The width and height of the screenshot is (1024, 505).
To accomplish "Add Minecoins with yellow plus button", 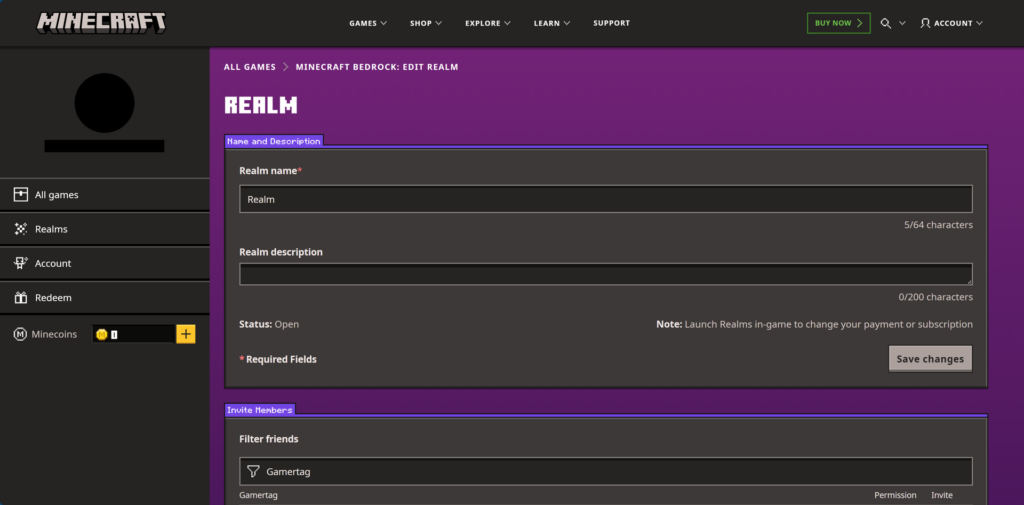I will coord(185,334).
